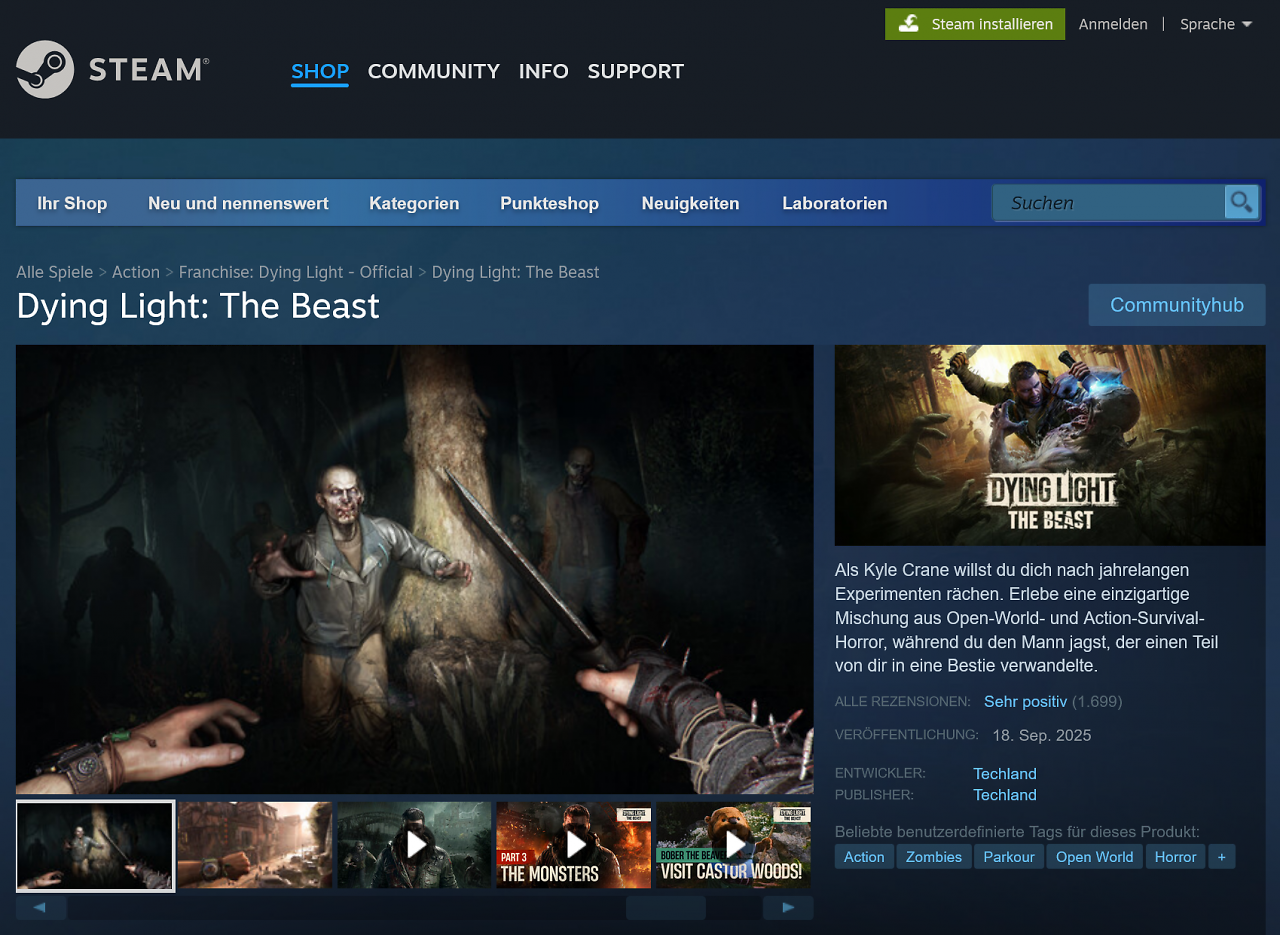Open the Kategorien tab
Viewport: 1280px width, 935px height.
coord(414,203)
